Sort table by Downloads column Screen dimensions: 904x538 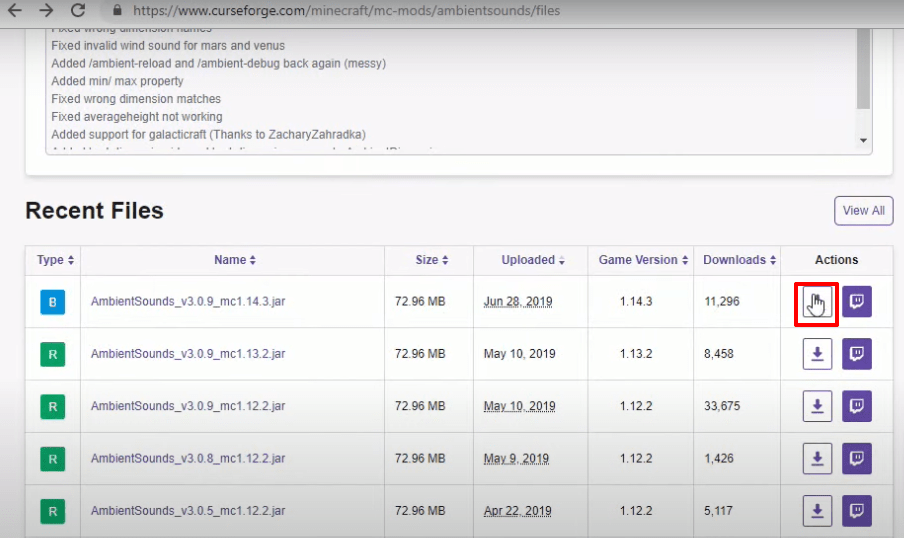739,260
